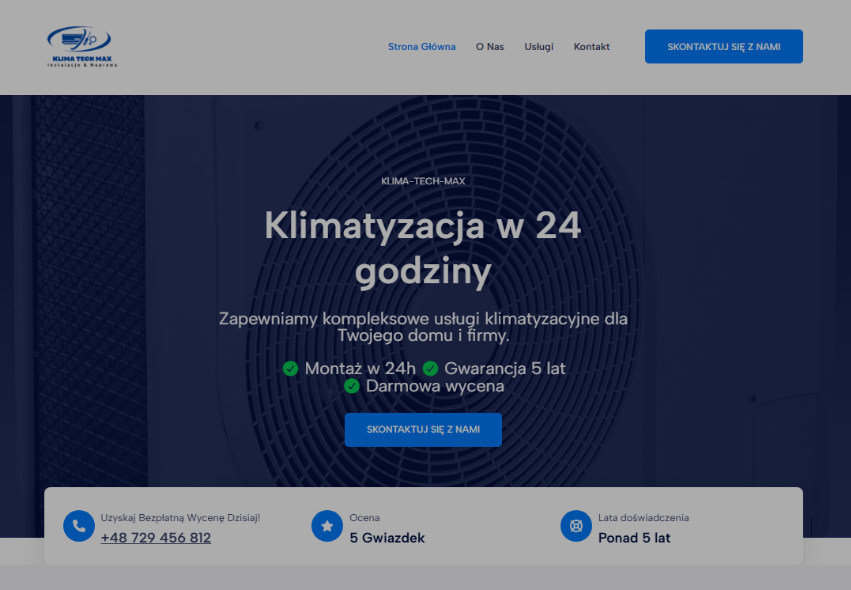Click the lifebuoy experience icon

(576, 526)
